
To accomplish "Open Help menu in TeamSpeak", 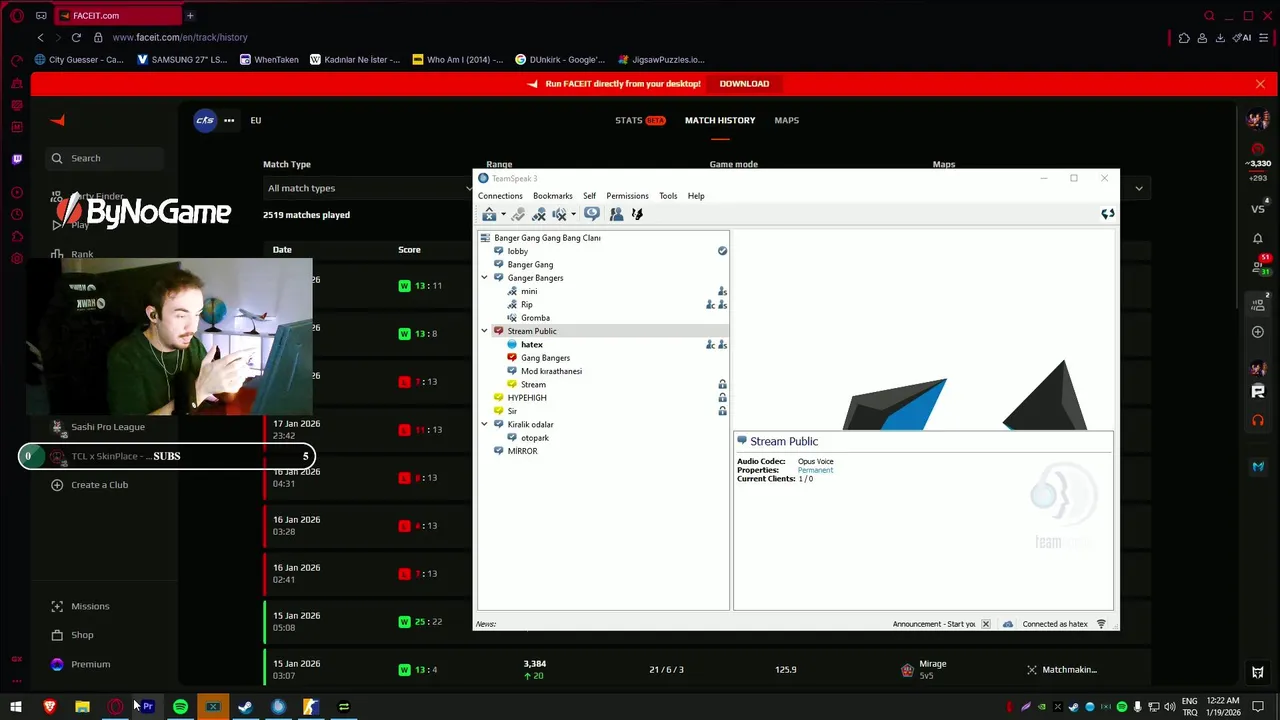I will [x=696, y=196].
